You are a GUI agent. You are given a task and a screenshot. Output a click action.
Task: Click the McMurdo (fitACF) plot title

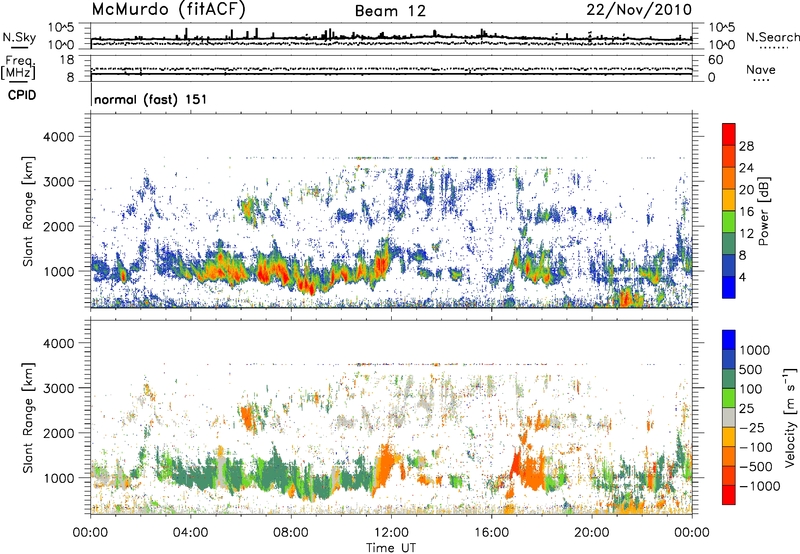point(168,9)
